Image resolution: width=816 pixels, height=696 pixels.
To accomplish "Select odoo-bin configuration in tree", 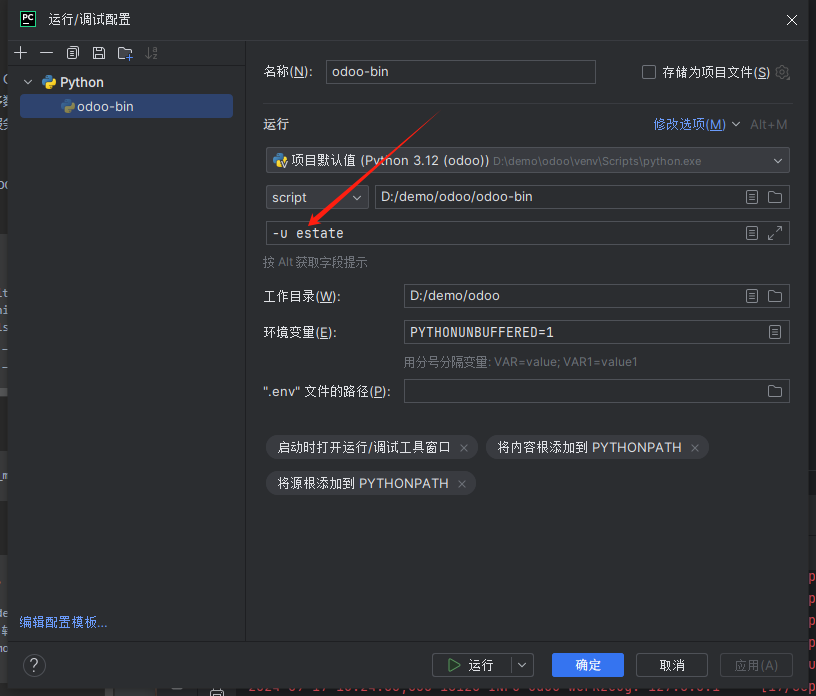I will coord(105,106).
